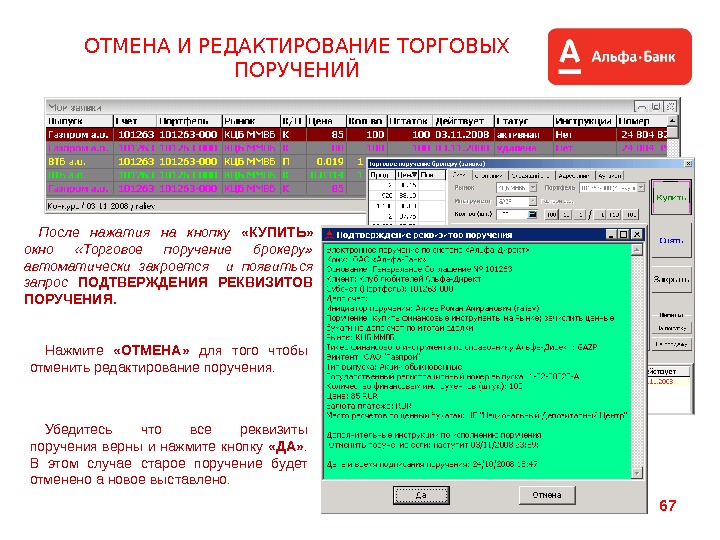Open the Портфель dropdown in the order window

tap(641, 188)
